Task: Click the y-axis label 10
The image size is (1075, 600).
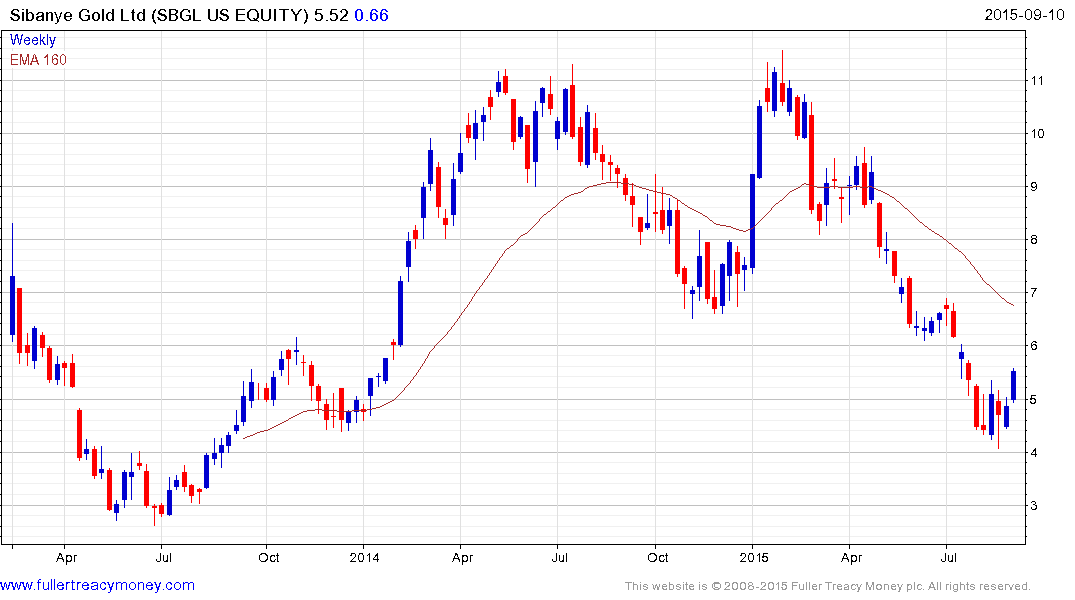Action: pos(1037,133)
